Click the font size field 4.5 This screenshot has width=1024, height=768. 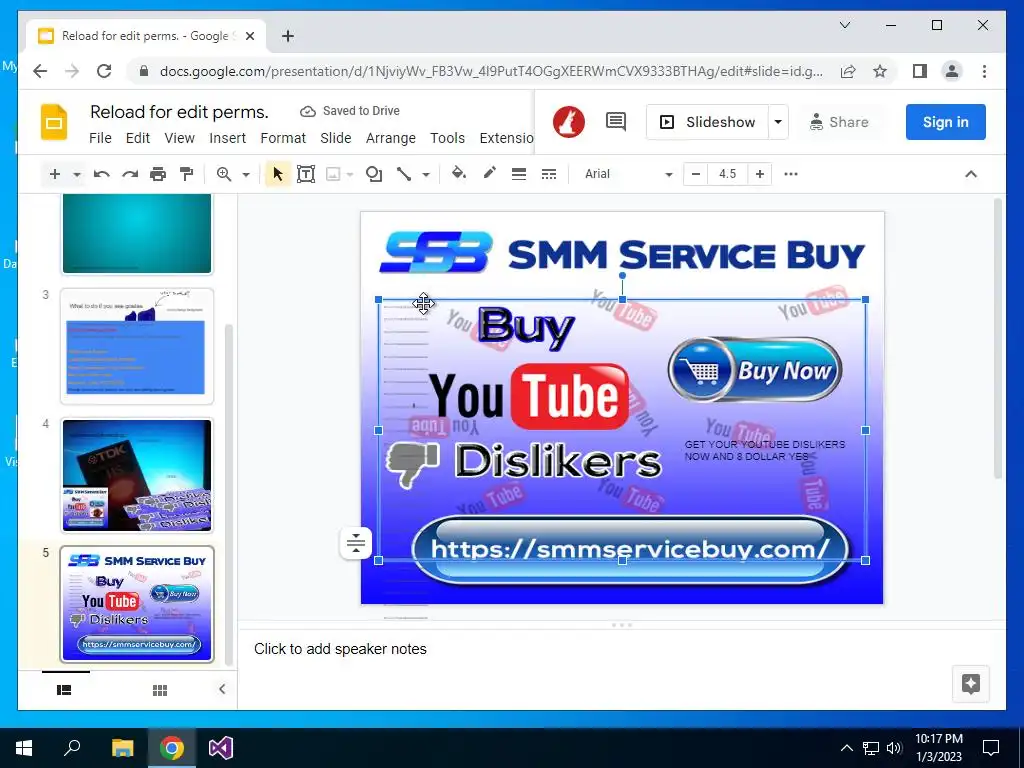click(728, 174)
